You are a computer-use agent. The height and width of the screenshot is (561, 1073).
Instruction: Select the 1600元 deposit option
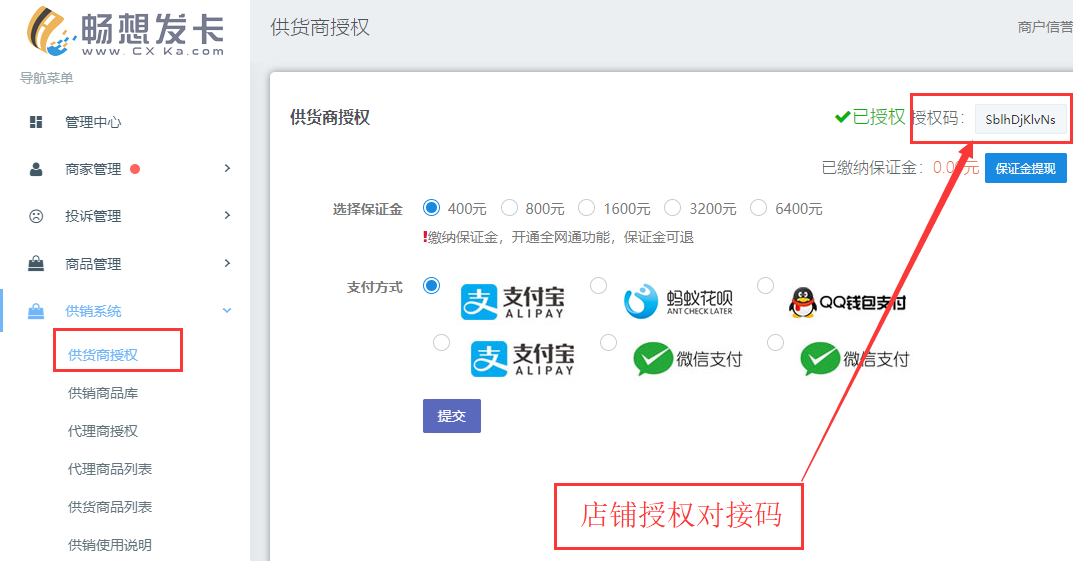click(586, 207)
